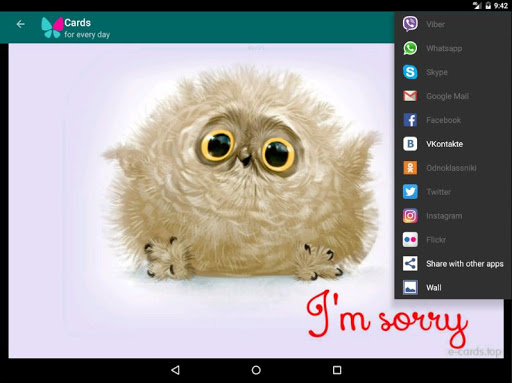Screen dimensions: 512x383
Task: Select the Whatsapp icon
Action: (410, 48)
